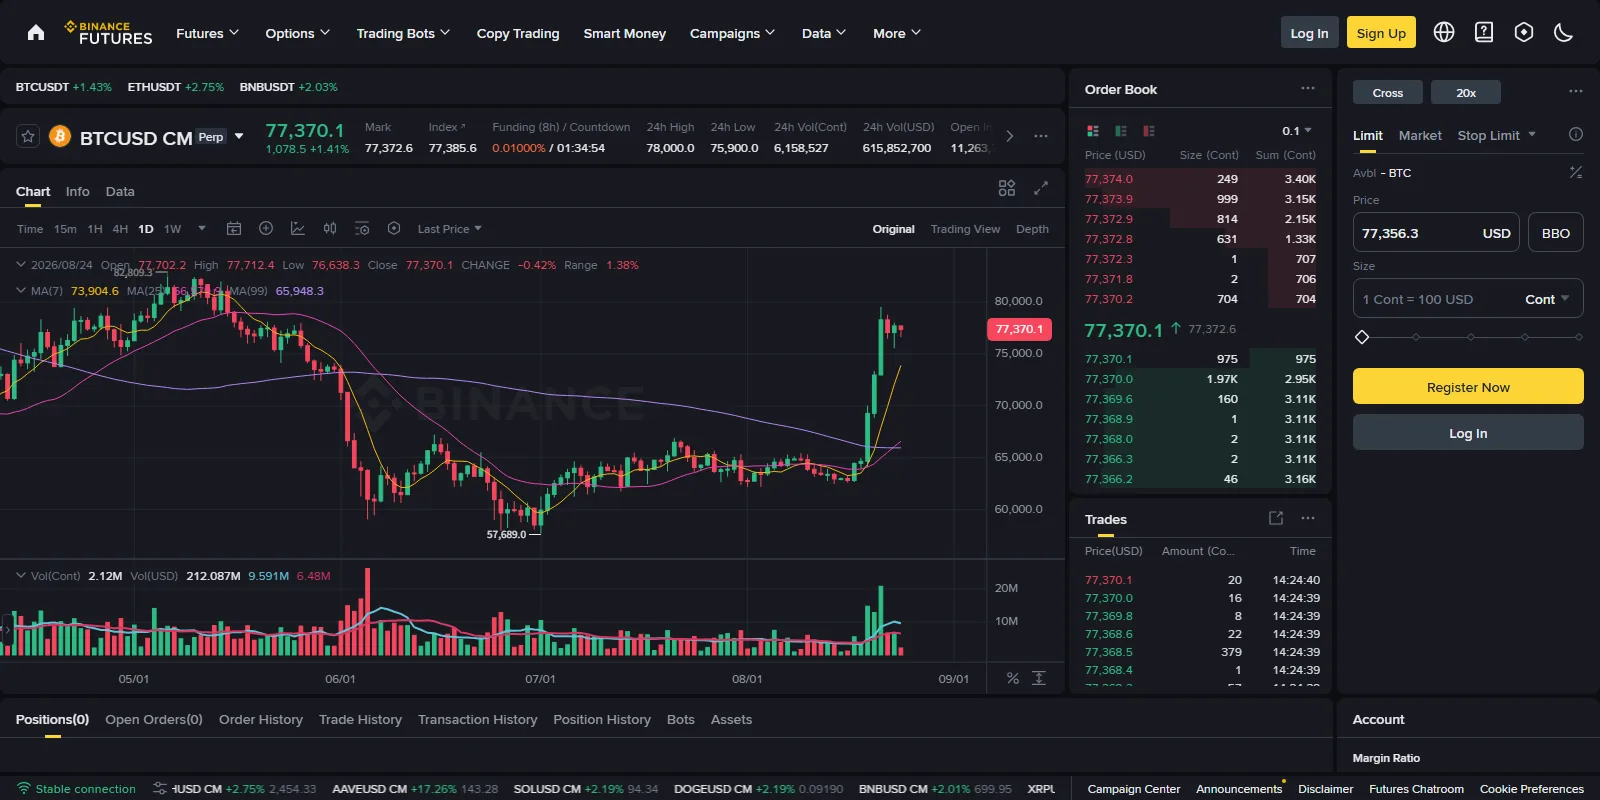Switch to the Info tab
1600x800 pixels.
pos(77,191)
